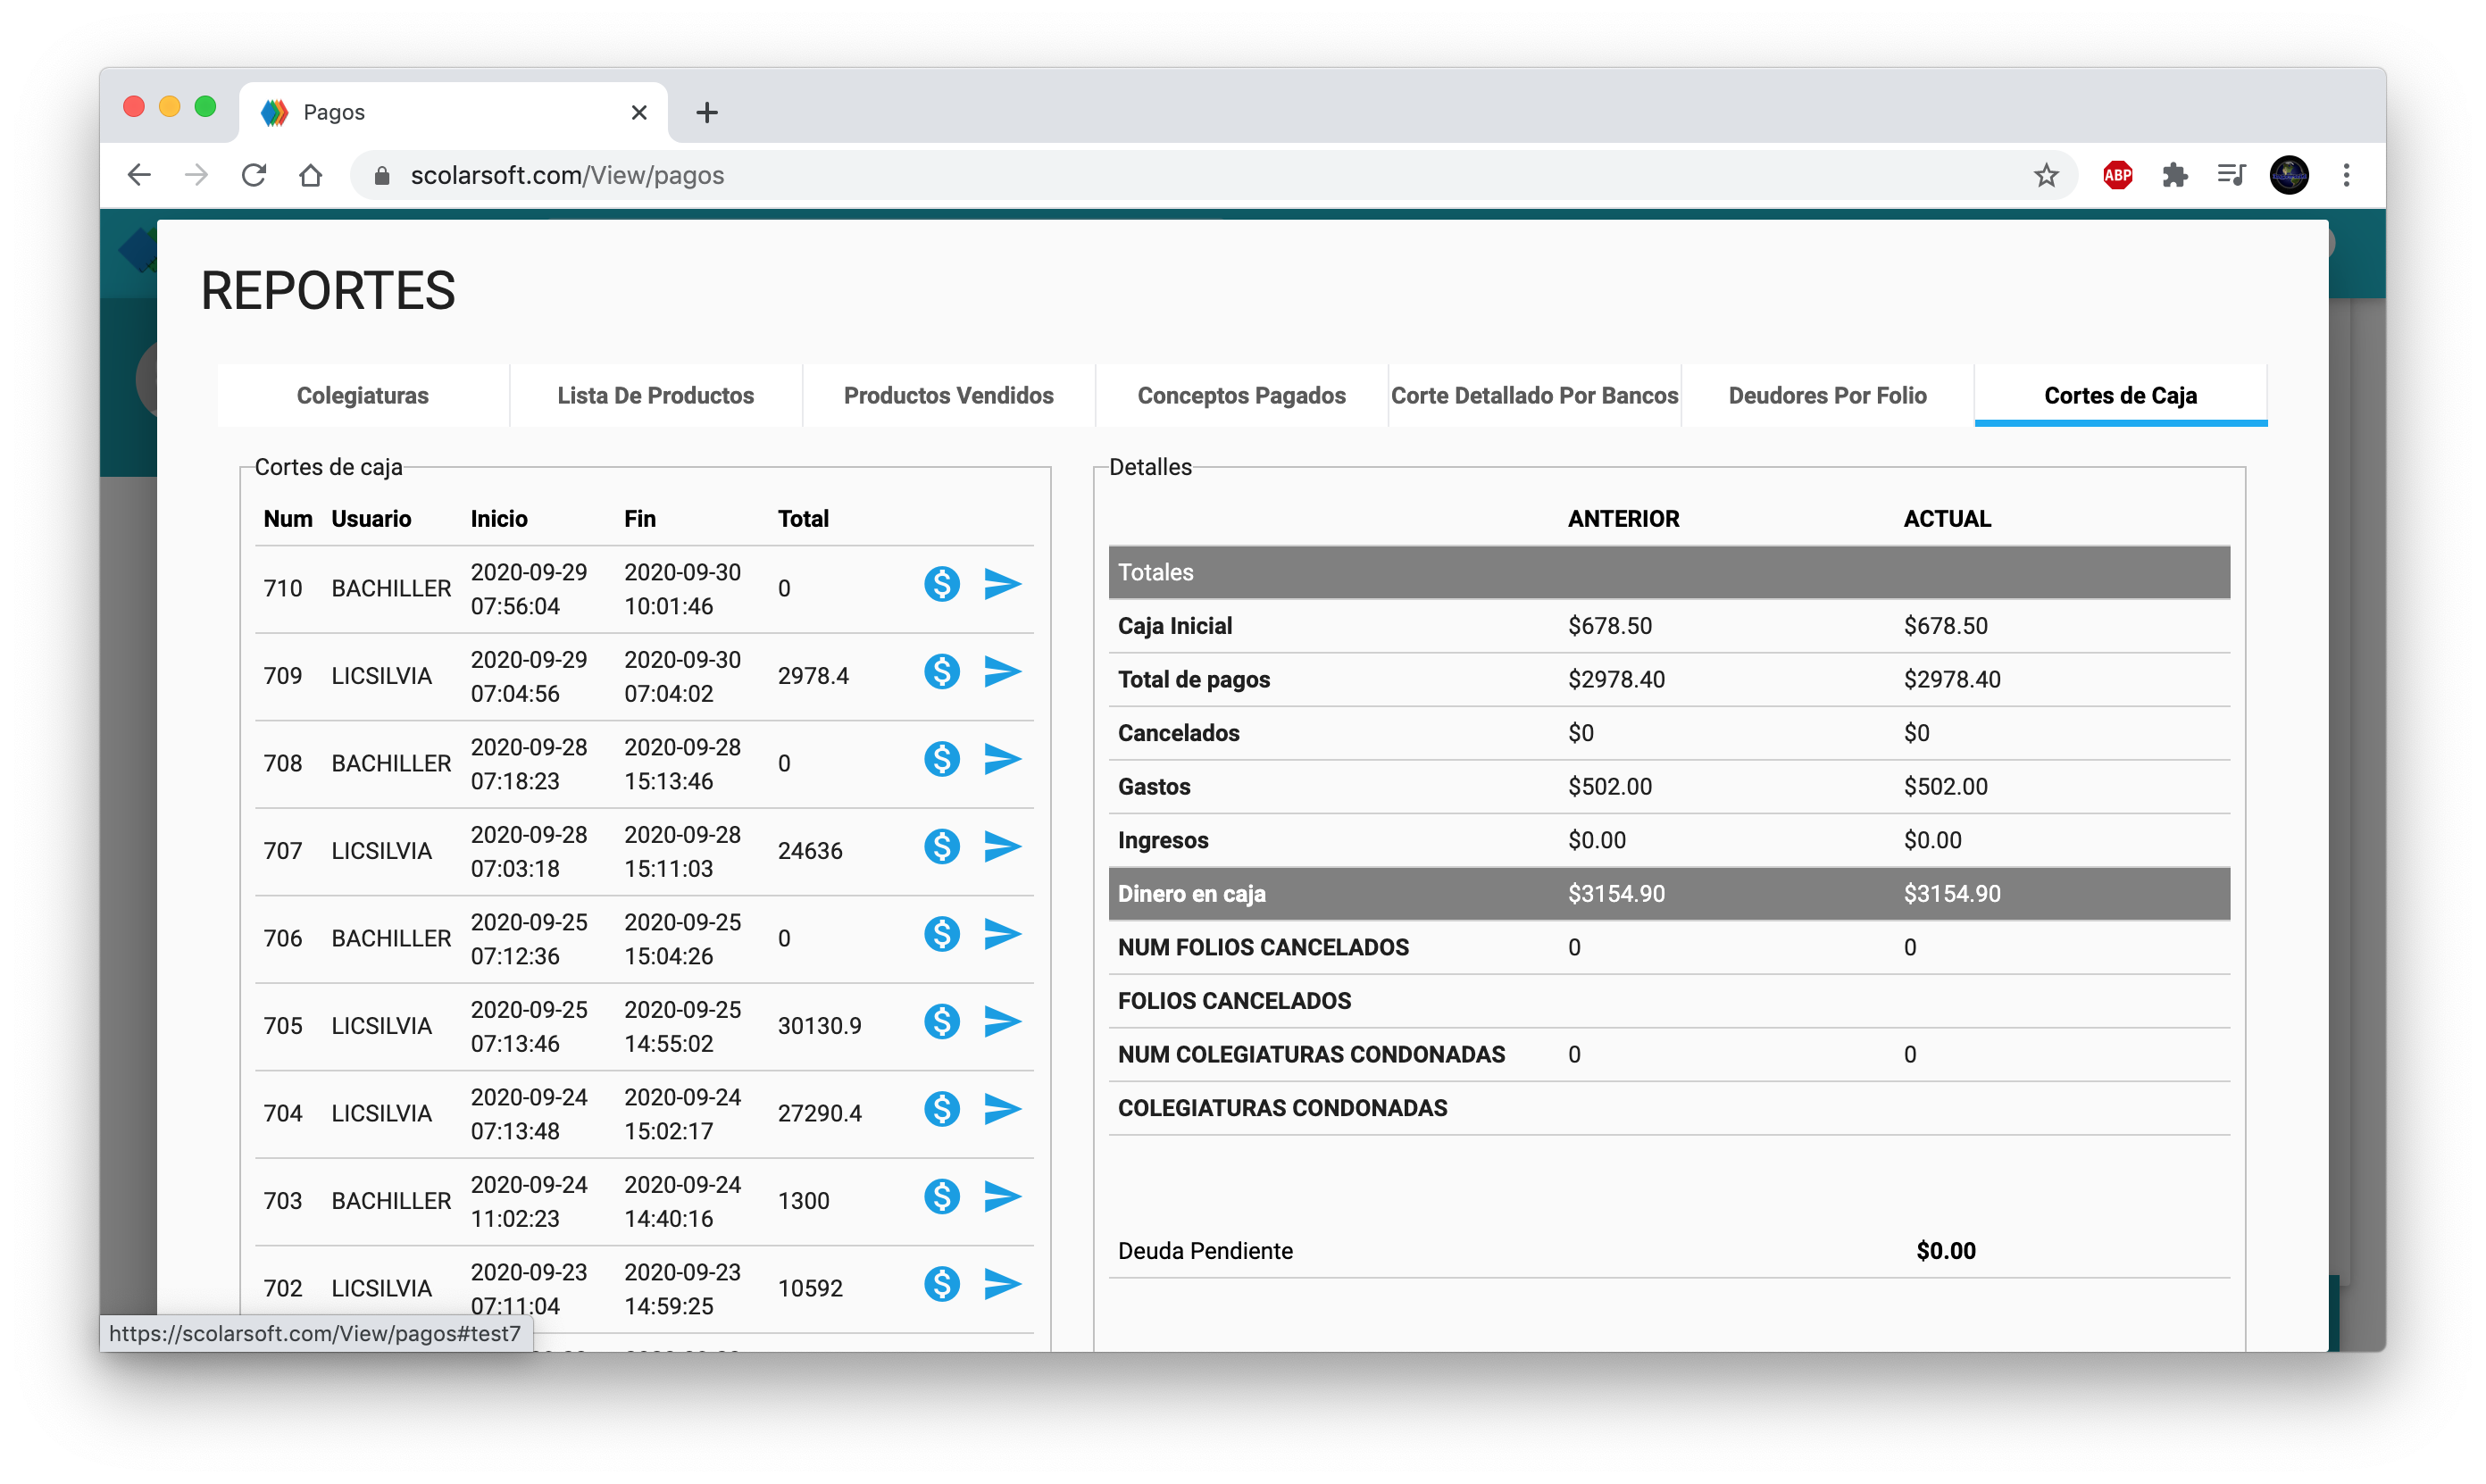Click the Total 30130.9 cell
This screenshot has width=2486, height=1484.
point(819,1026)
